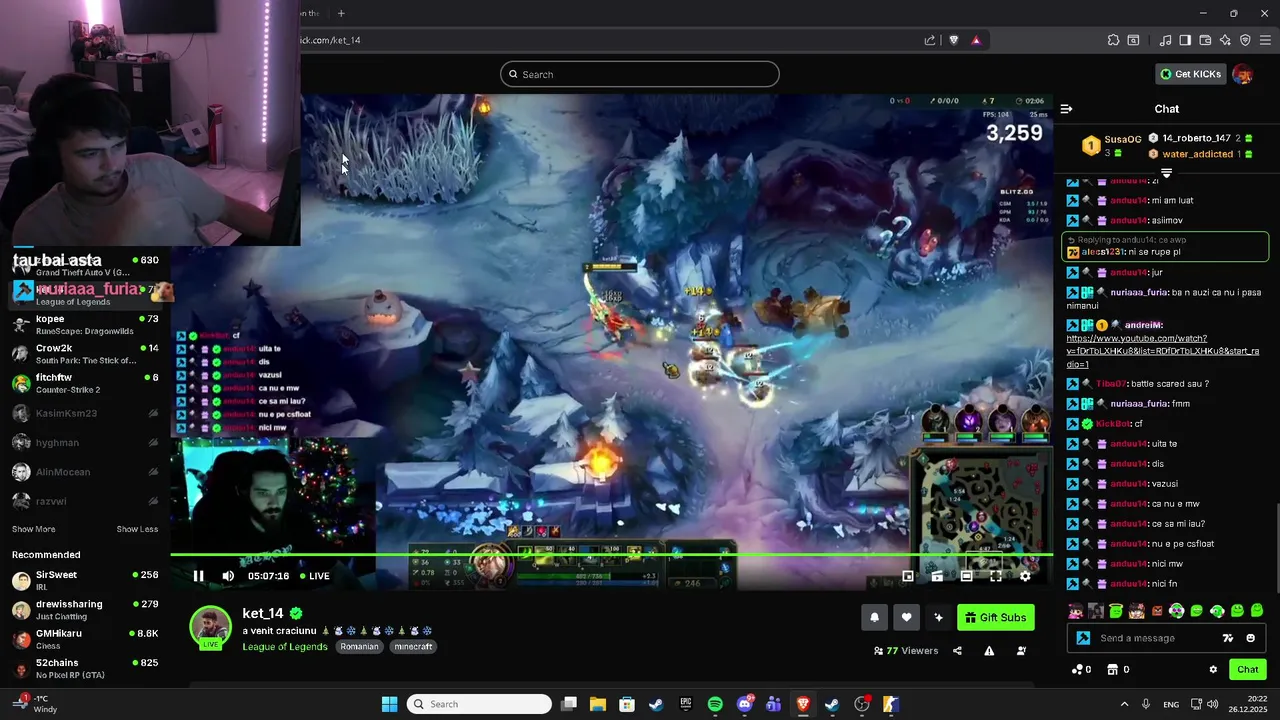Open the YouTube link in chat

click(1163, 352)
